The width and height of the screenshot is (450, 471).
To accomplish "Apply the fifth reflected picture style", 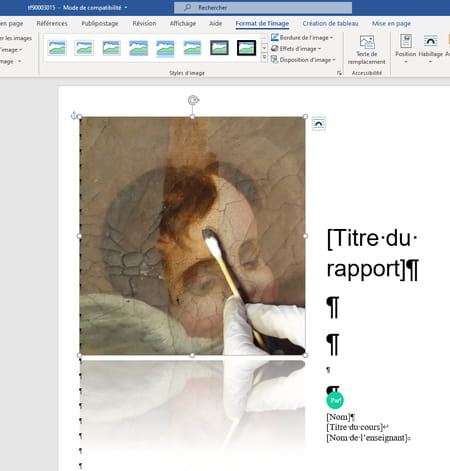I will [165, 48].
